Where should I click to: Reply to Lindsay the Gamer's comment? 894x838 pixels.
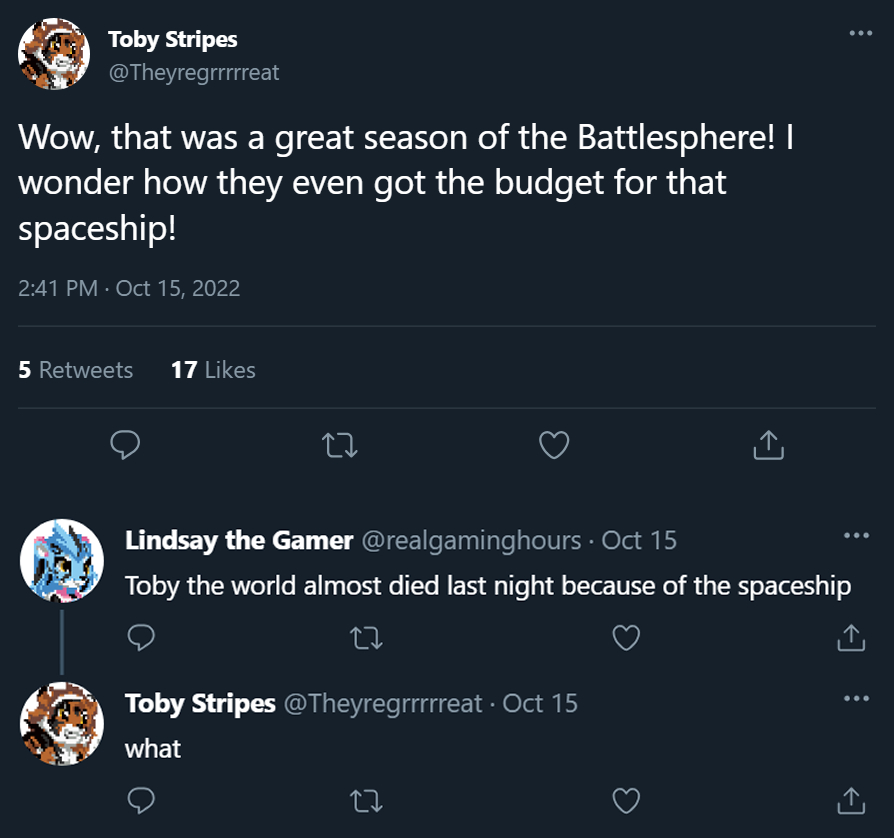pos(142,637)
